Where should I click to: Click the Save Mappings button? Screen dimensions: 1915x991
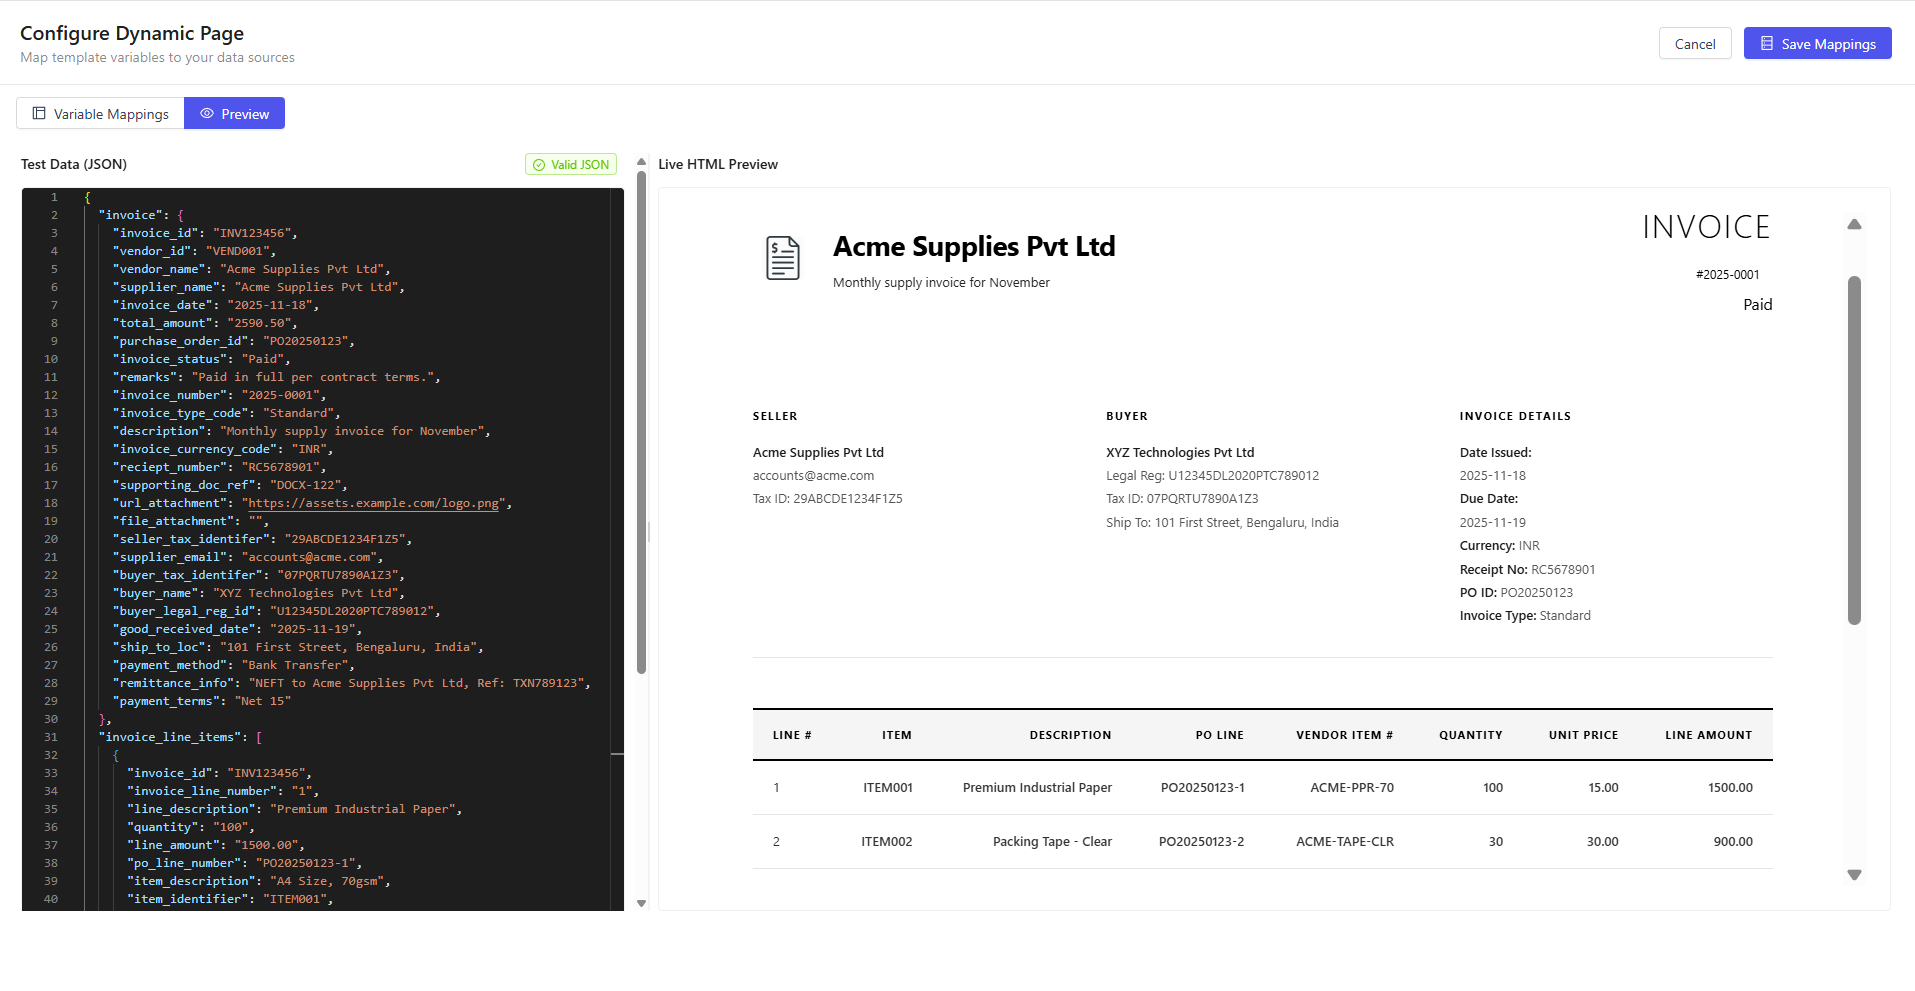[1817, 43]
